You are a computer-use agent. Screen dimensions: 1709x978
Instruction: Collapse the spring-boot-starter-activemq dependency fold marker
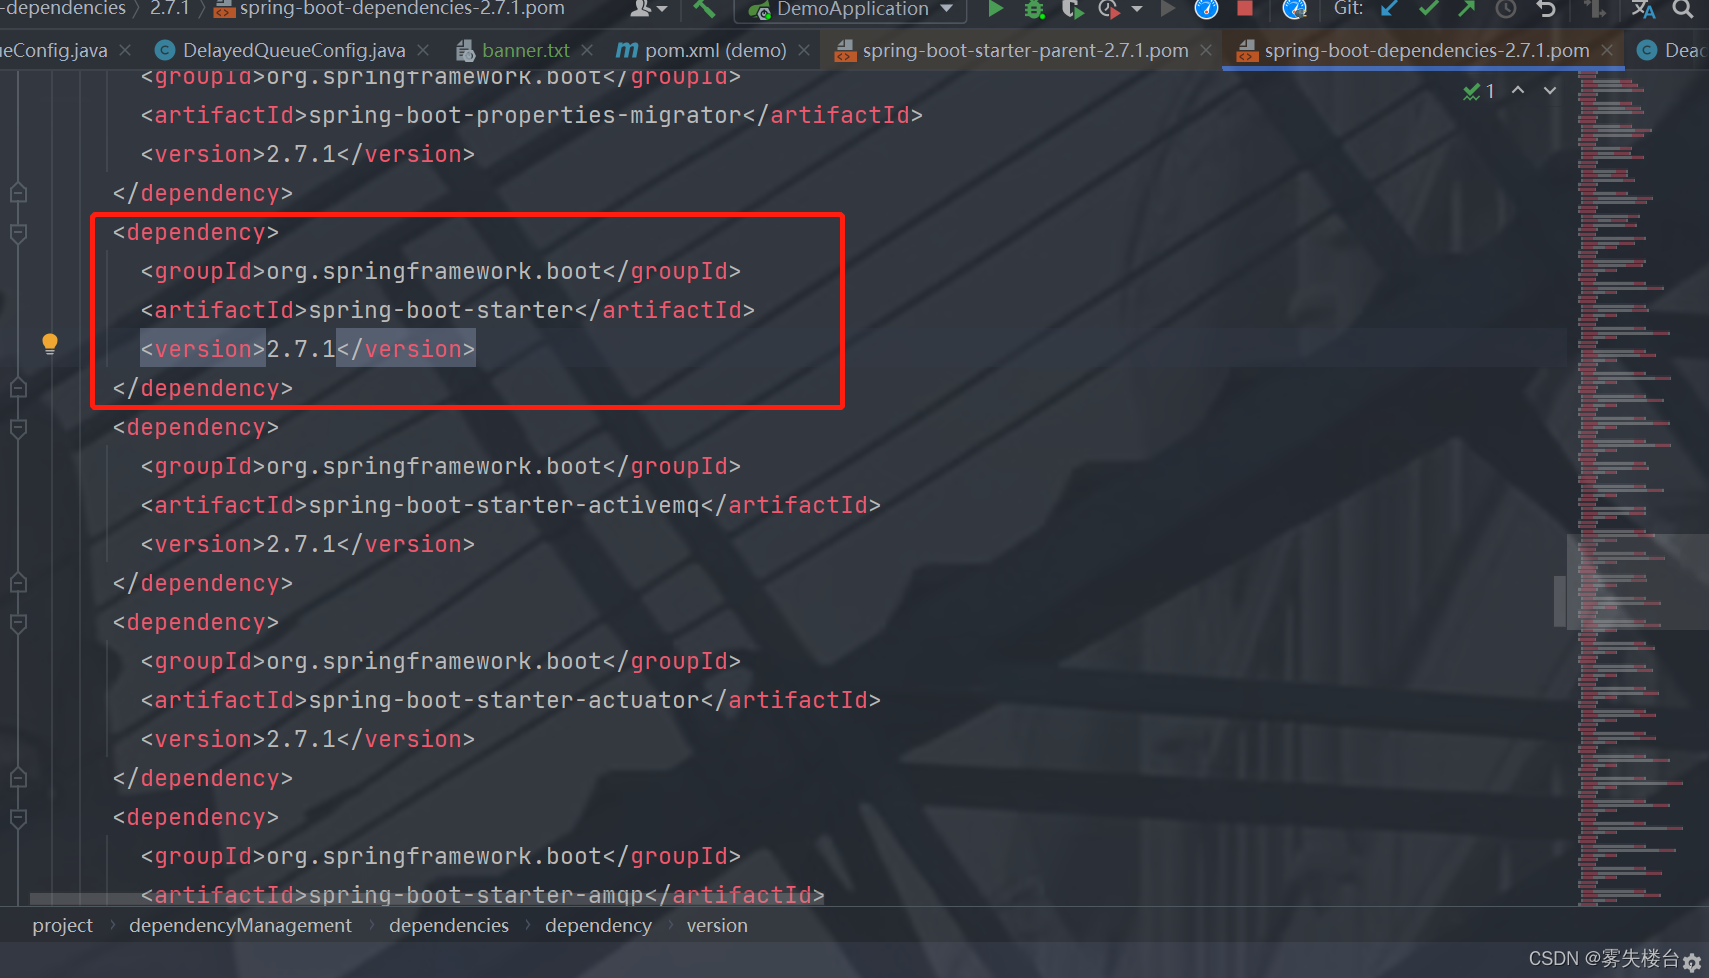(18, 428)
